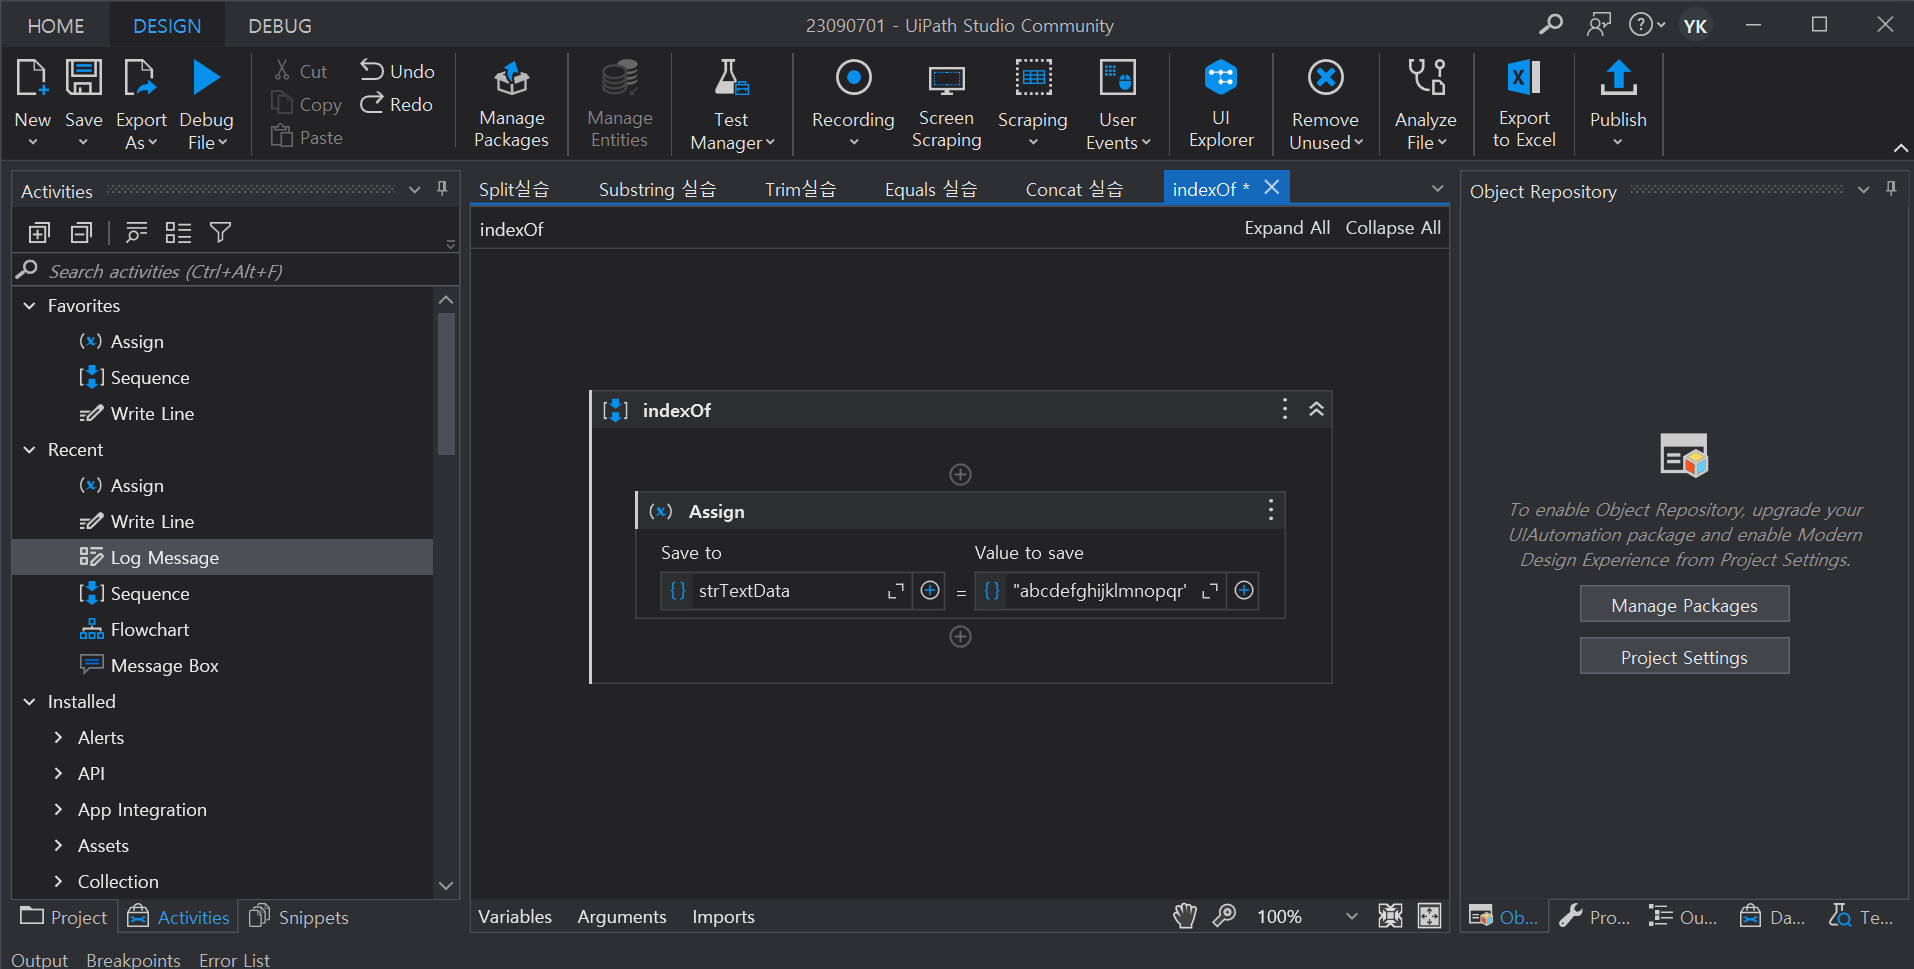1914x969 pixels.
Task: Click the strTextData Save to field
Action: [x=784, y=591]
